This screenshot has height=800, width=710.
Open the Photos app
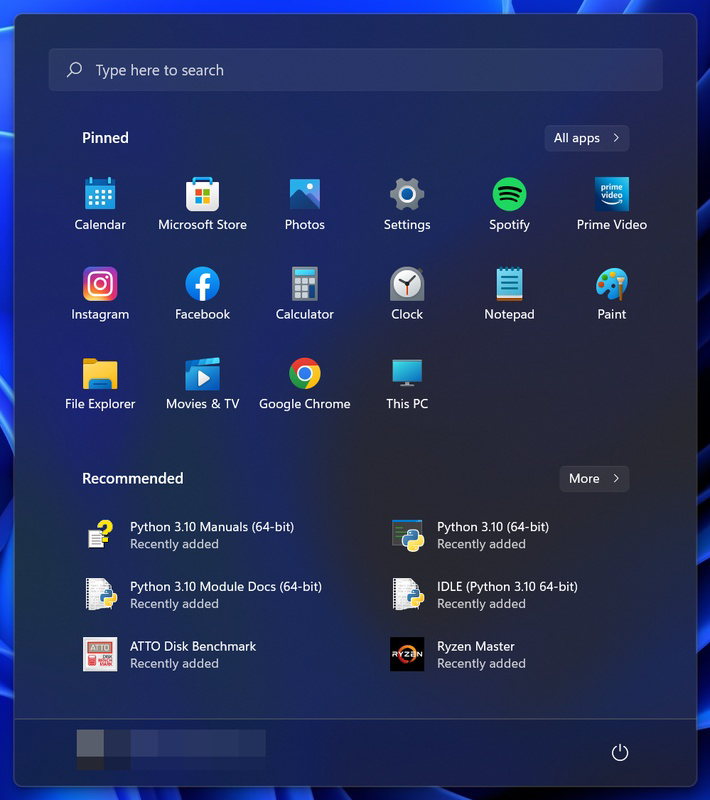(x=305, y=204)
